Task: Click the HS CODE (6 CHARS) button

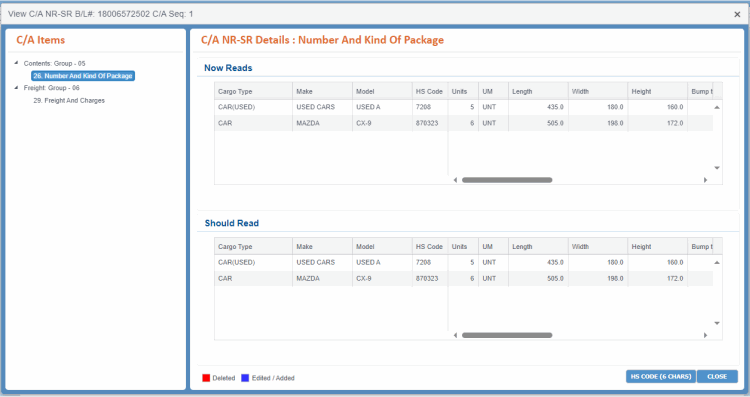Action: [661, 376]
